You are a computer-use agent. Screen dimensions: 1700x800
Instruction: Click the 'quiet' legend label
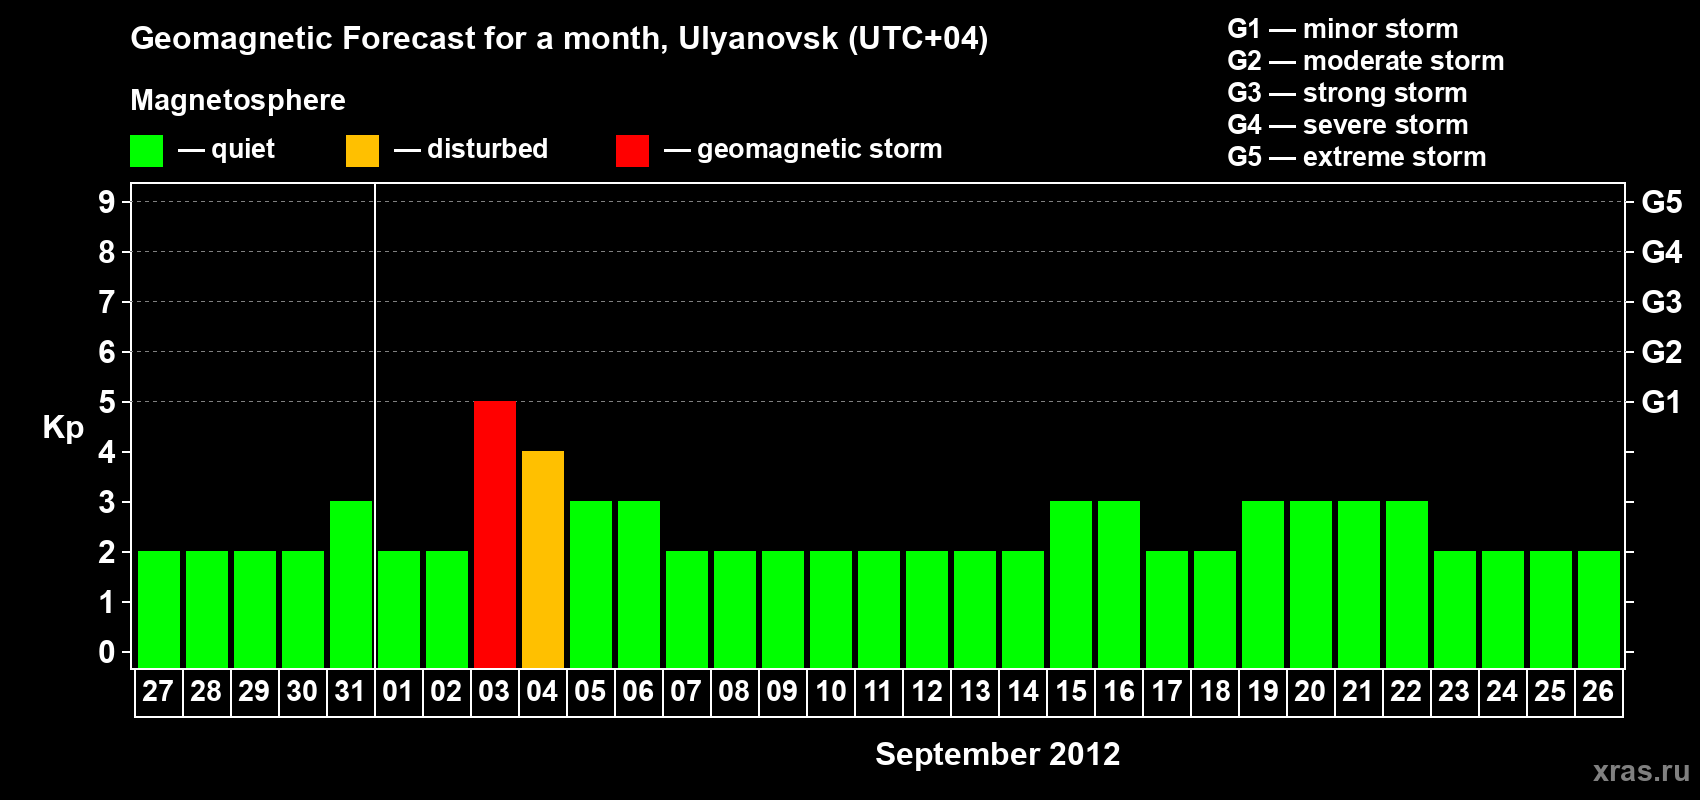[243, 149]
